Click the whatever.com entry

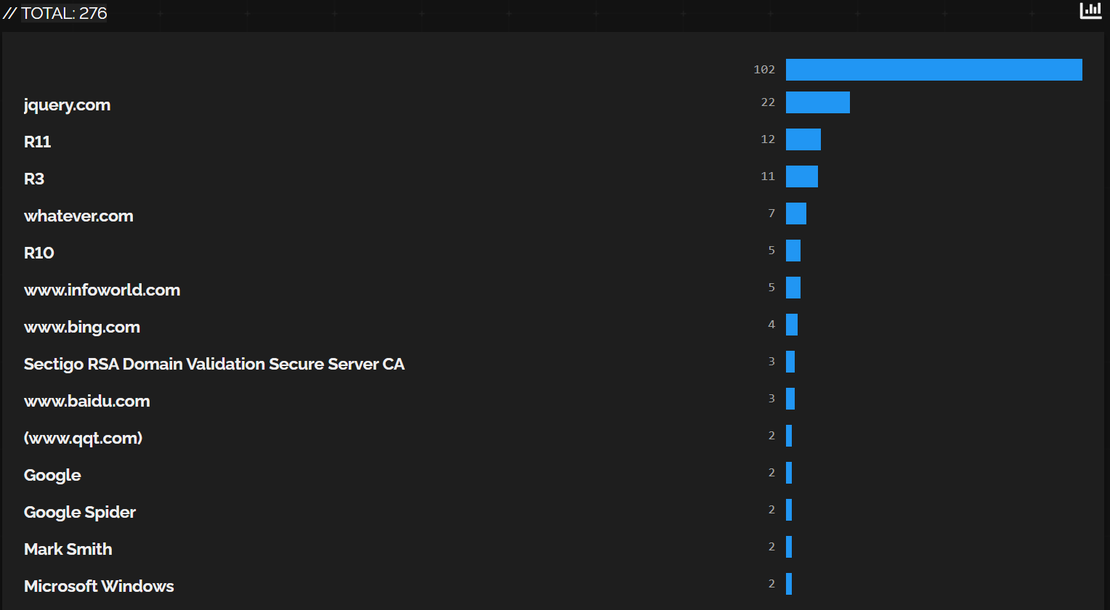(78, 215)
